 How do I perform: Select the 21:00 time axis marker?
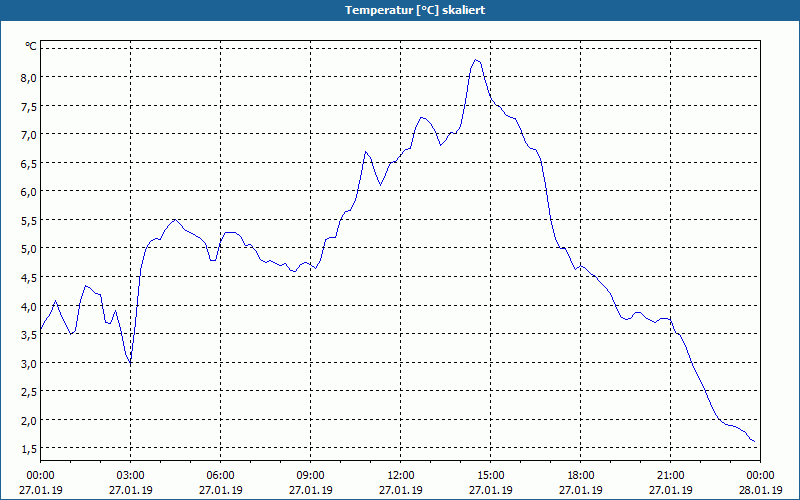(670, 476)
